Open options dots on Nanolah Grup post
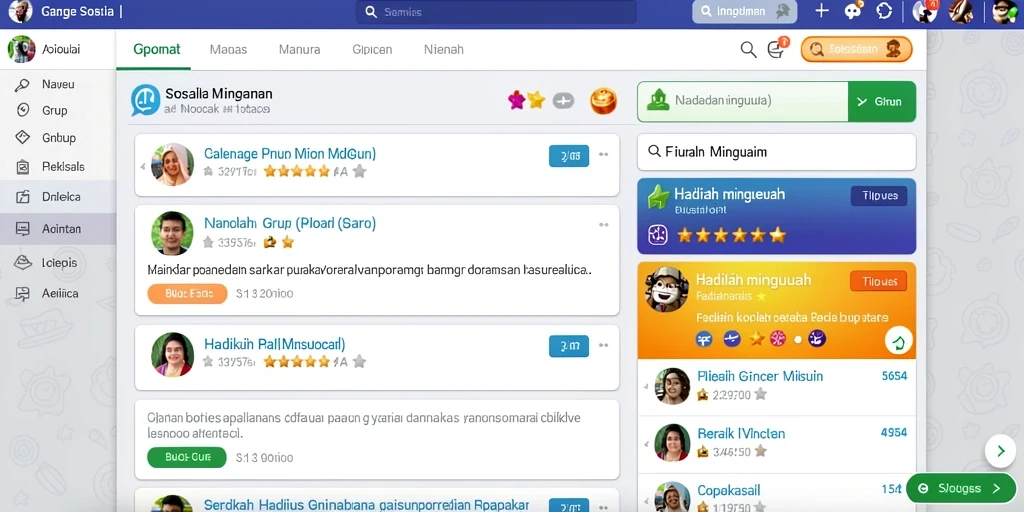Screen dimensions: 1024x512 [603, 225]
